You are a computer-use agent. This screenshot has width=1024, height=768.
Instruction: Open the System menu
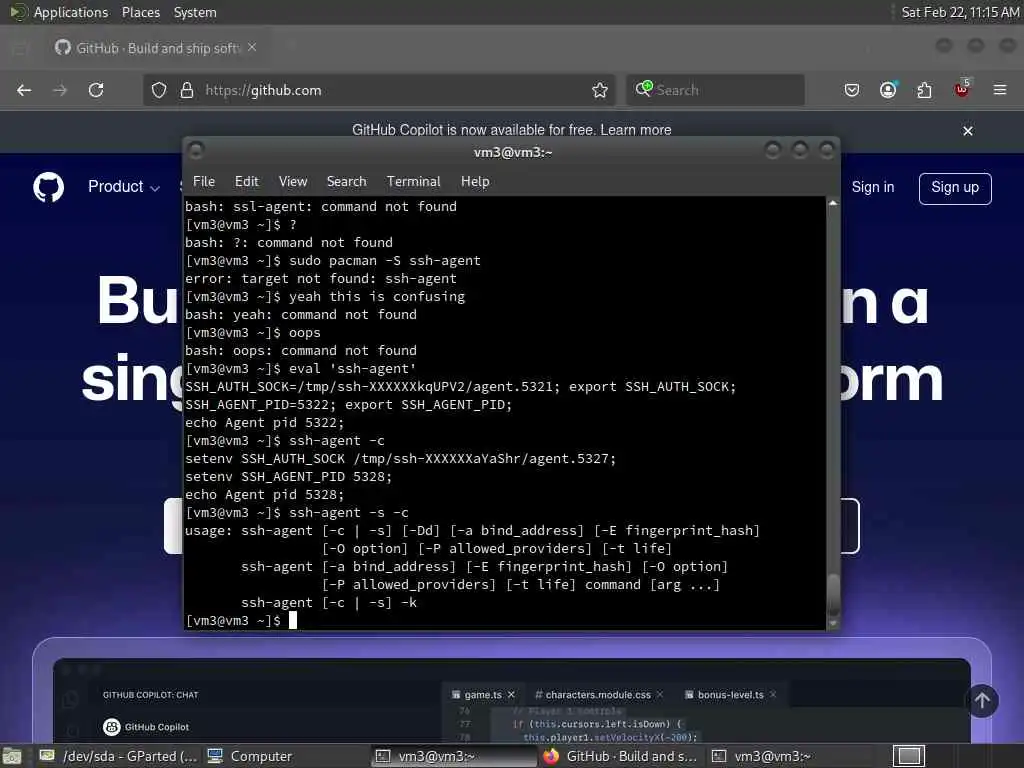195,12
